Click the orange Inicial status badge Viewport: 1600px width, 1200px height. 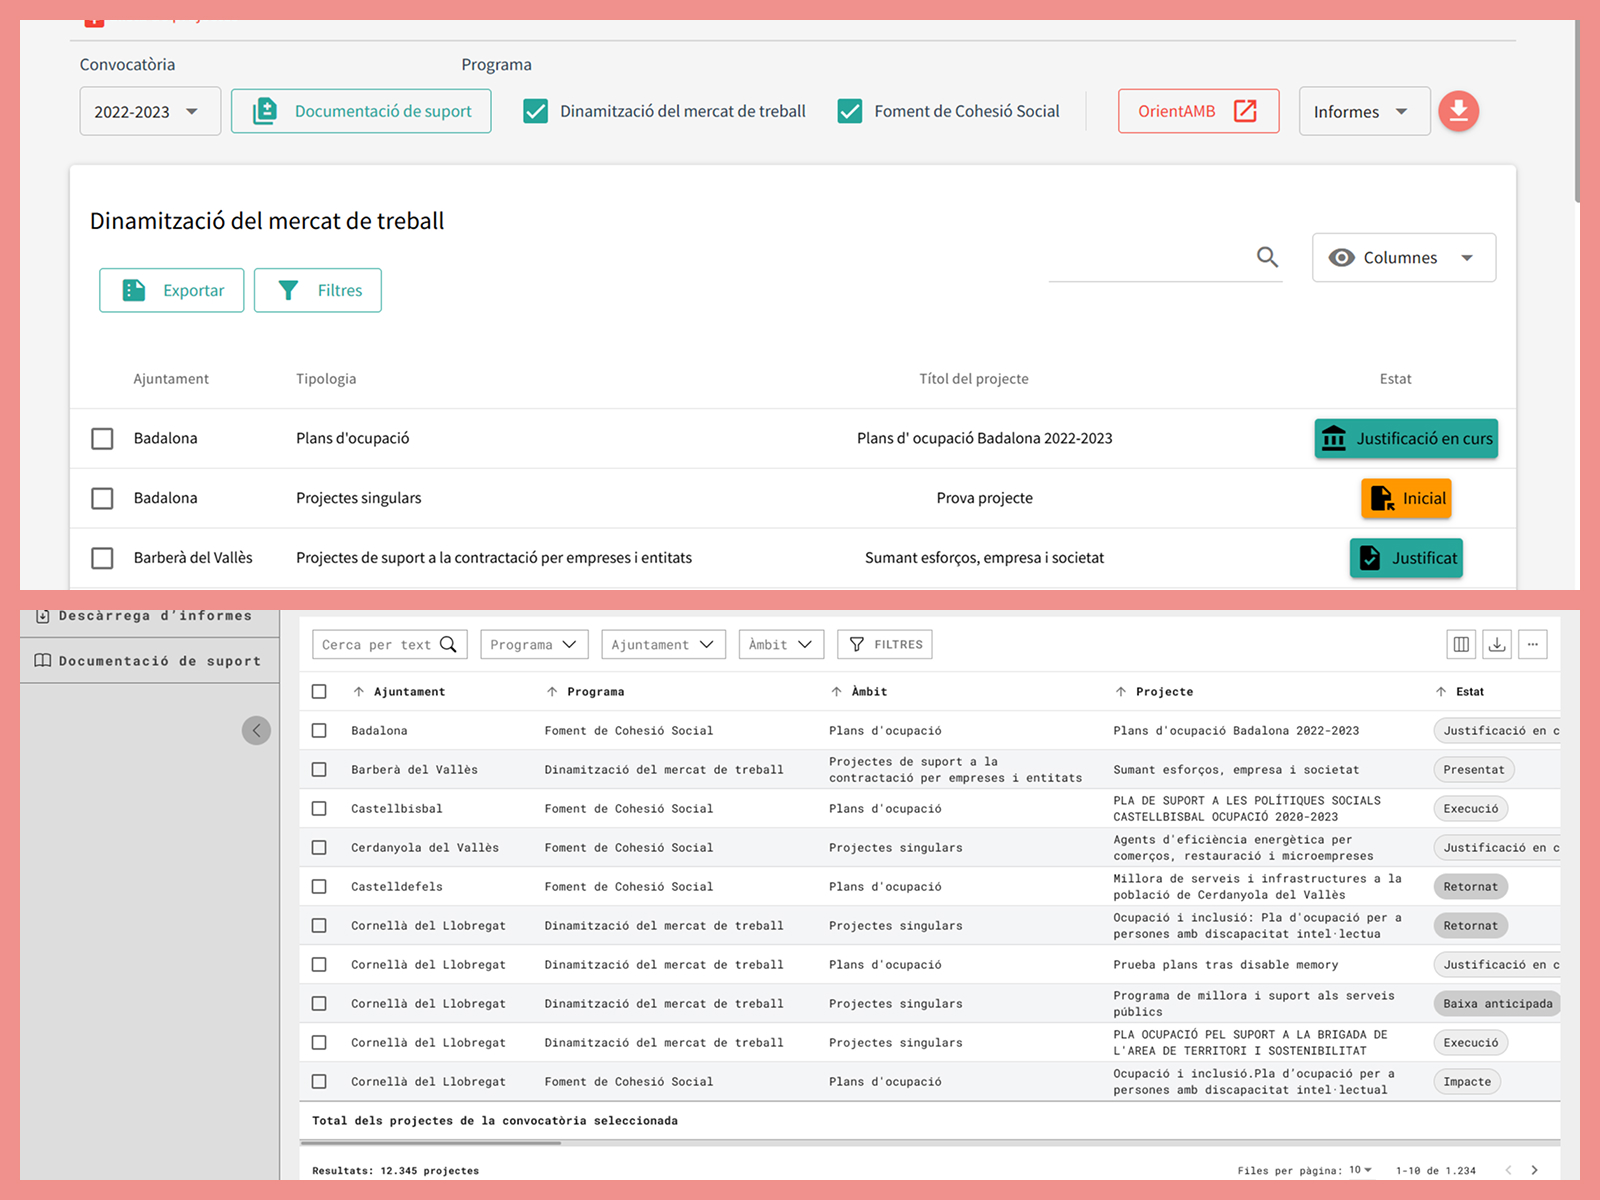tap(1406, 498)
